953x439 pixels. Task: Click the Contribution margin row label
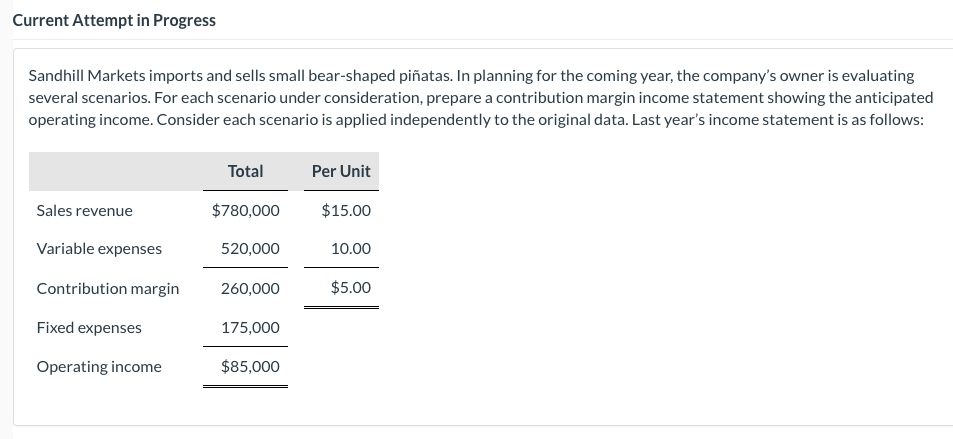click(108, 288)
